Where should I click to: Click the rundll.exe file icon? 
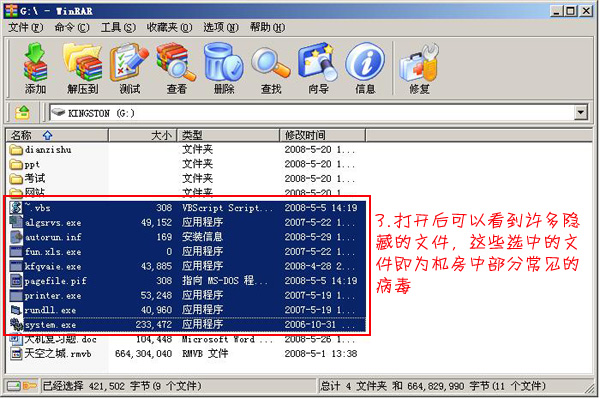point(16,310)
